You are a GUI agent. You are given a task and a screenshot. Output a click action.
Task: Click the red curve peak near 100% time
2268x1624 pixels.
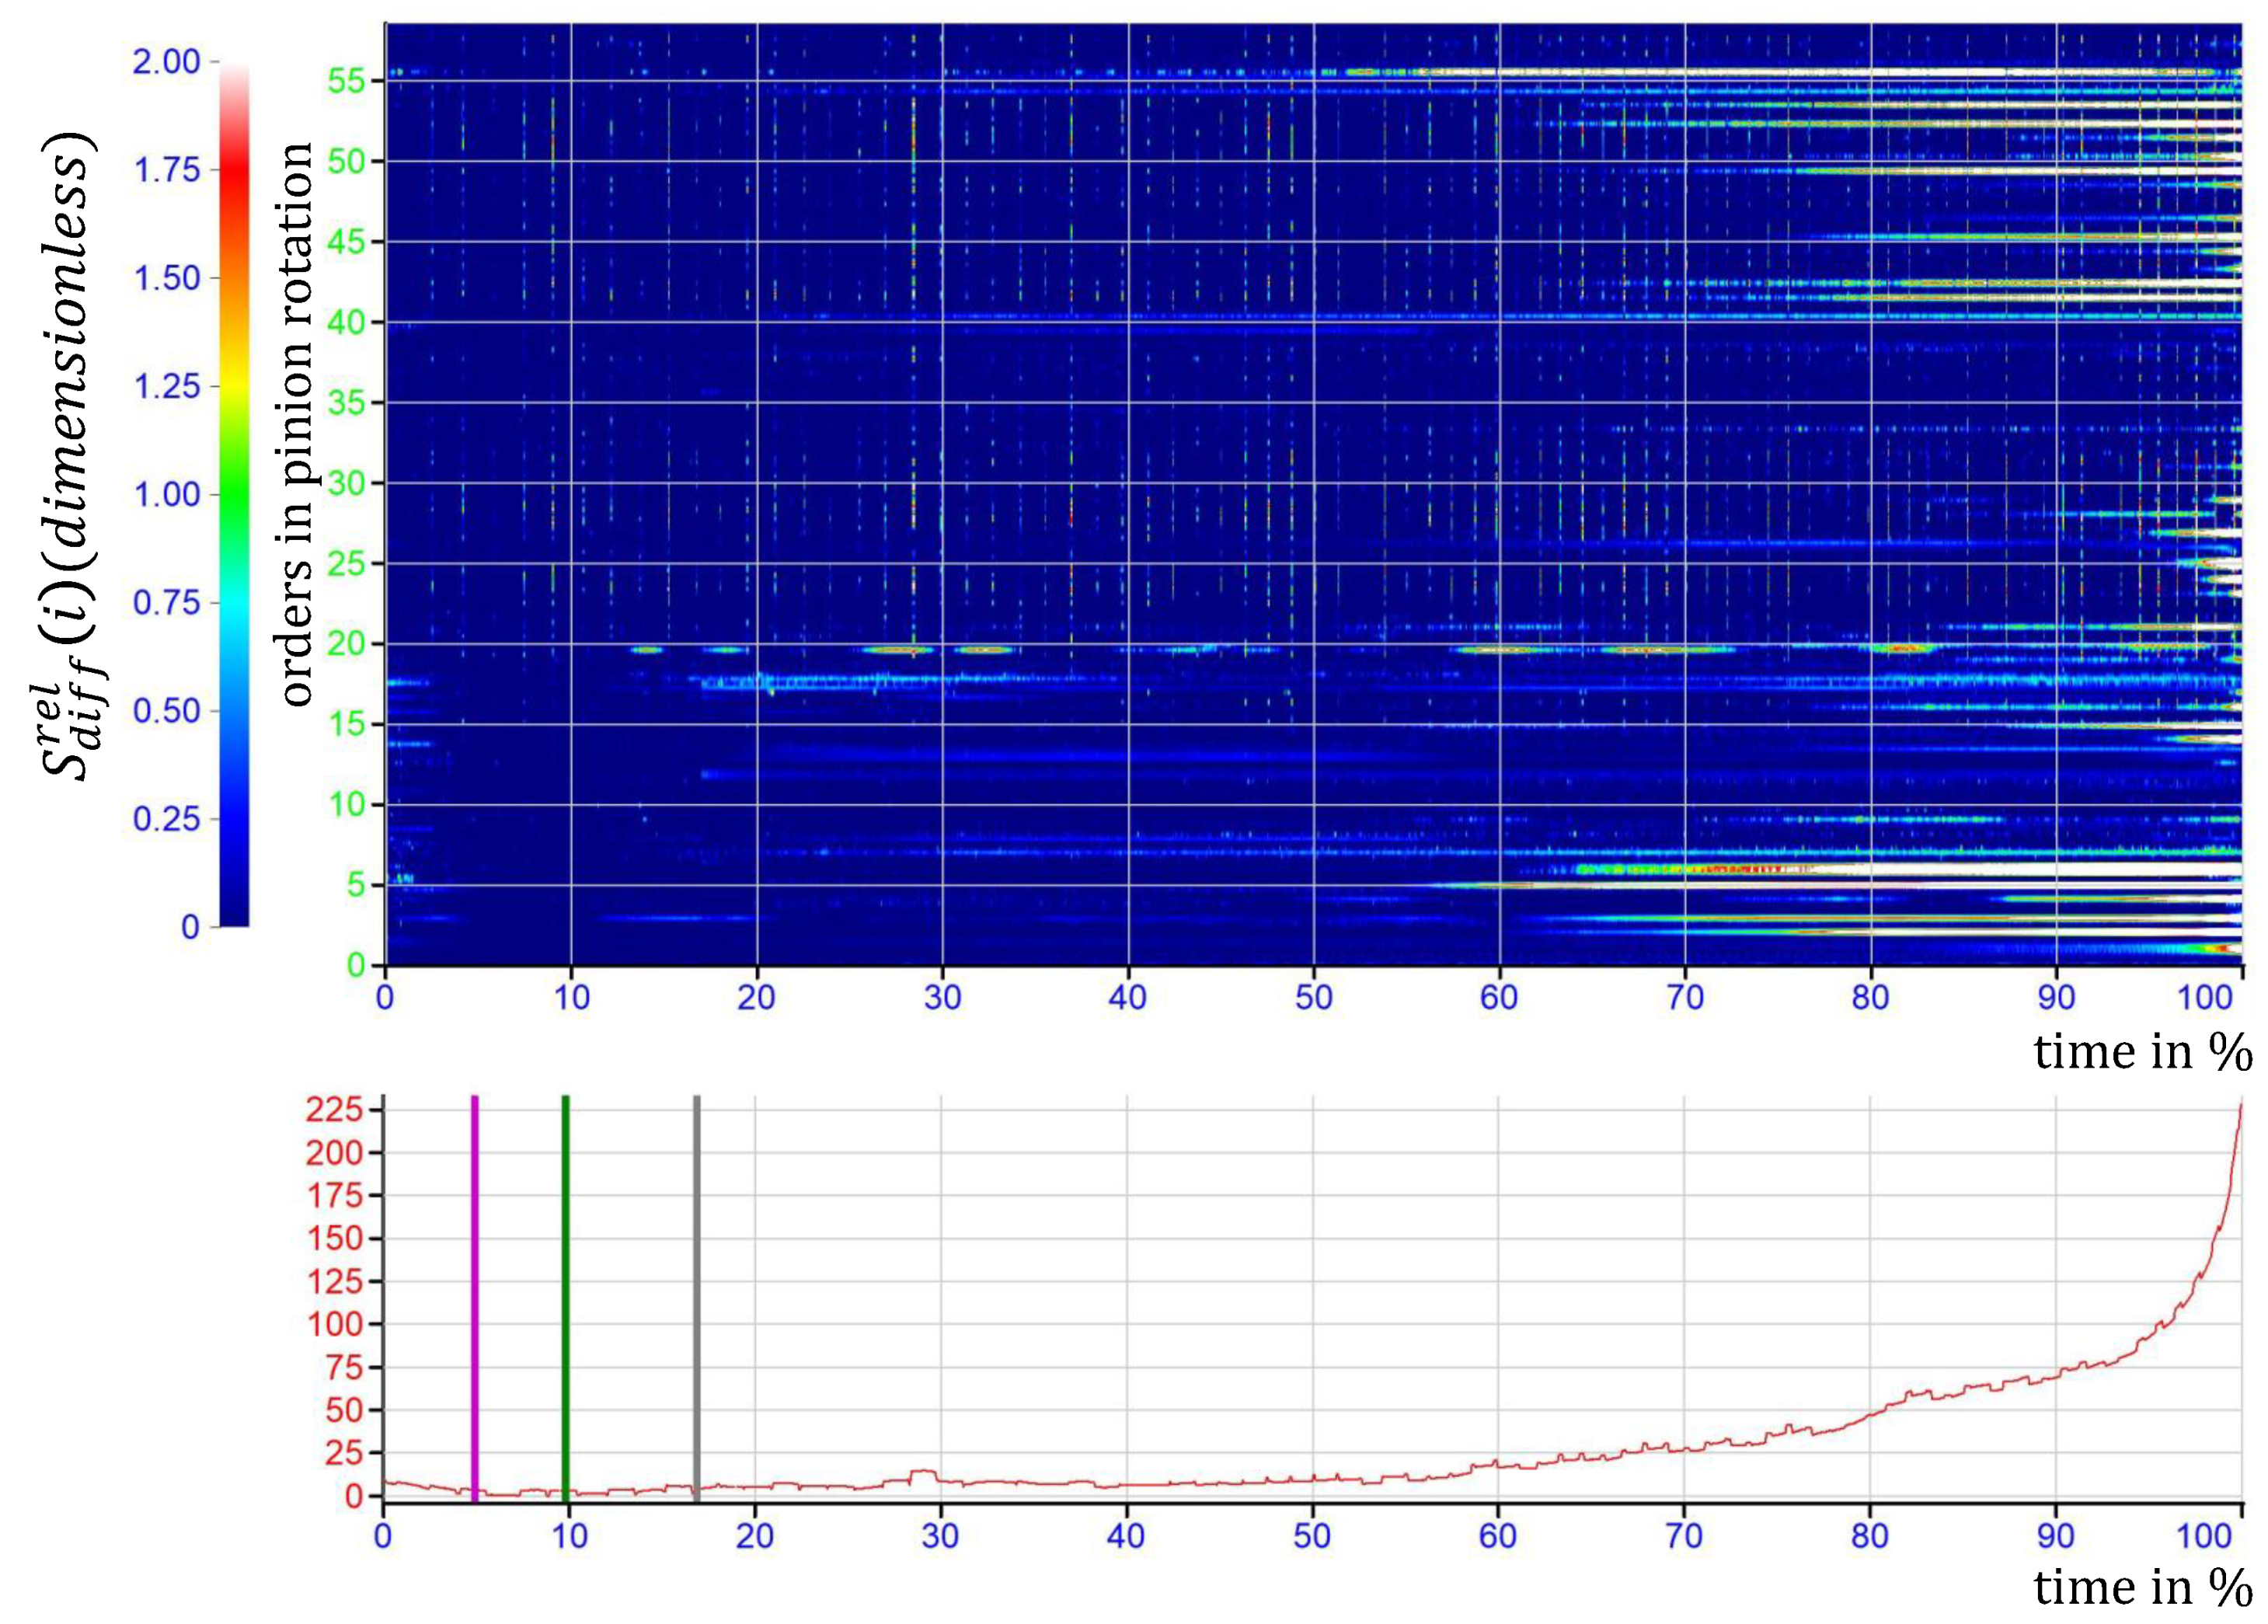(2240, 1105)
